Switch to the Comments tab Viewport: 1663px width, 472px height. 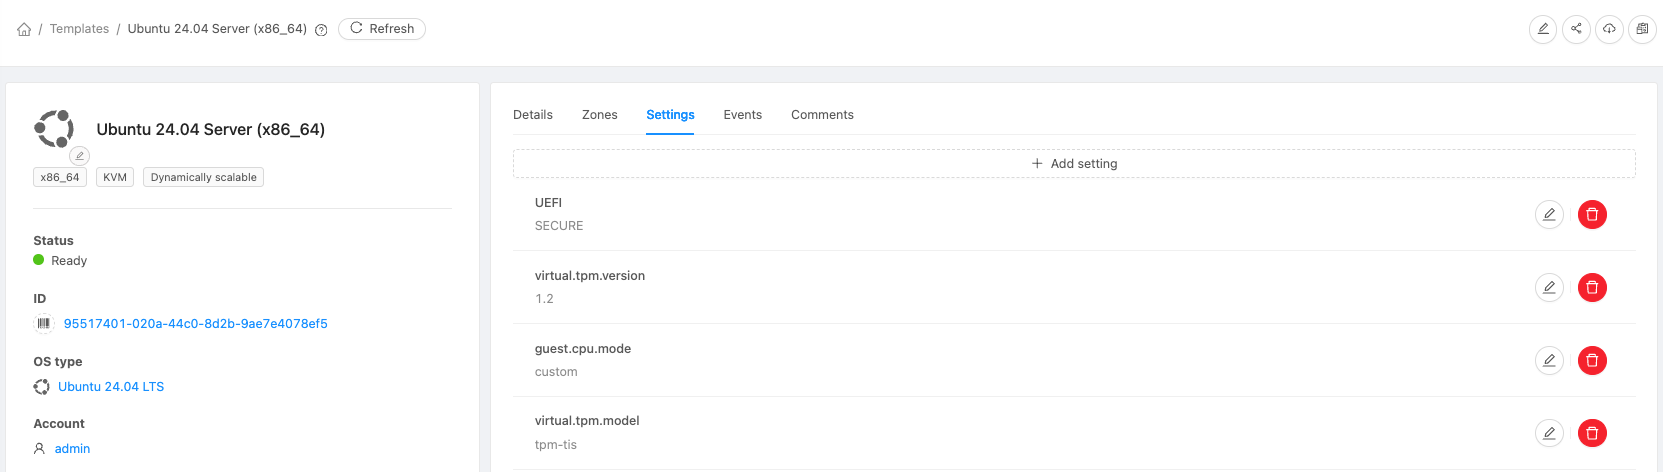click(822, 115)
